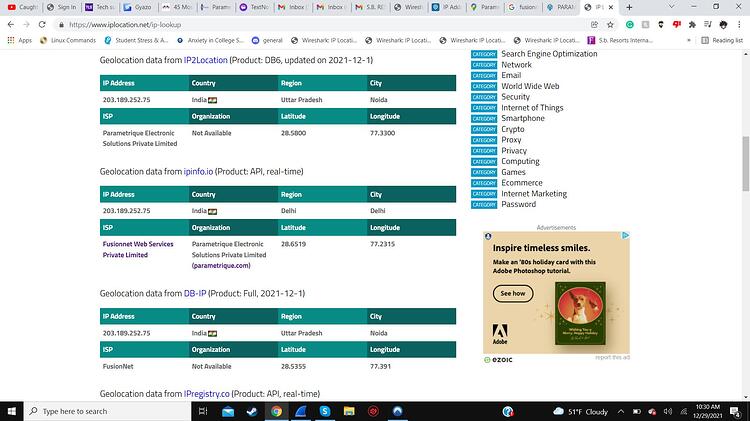Open the IPregistry.co link
Screen dimensions: 750x421
(x=207, y=394)
